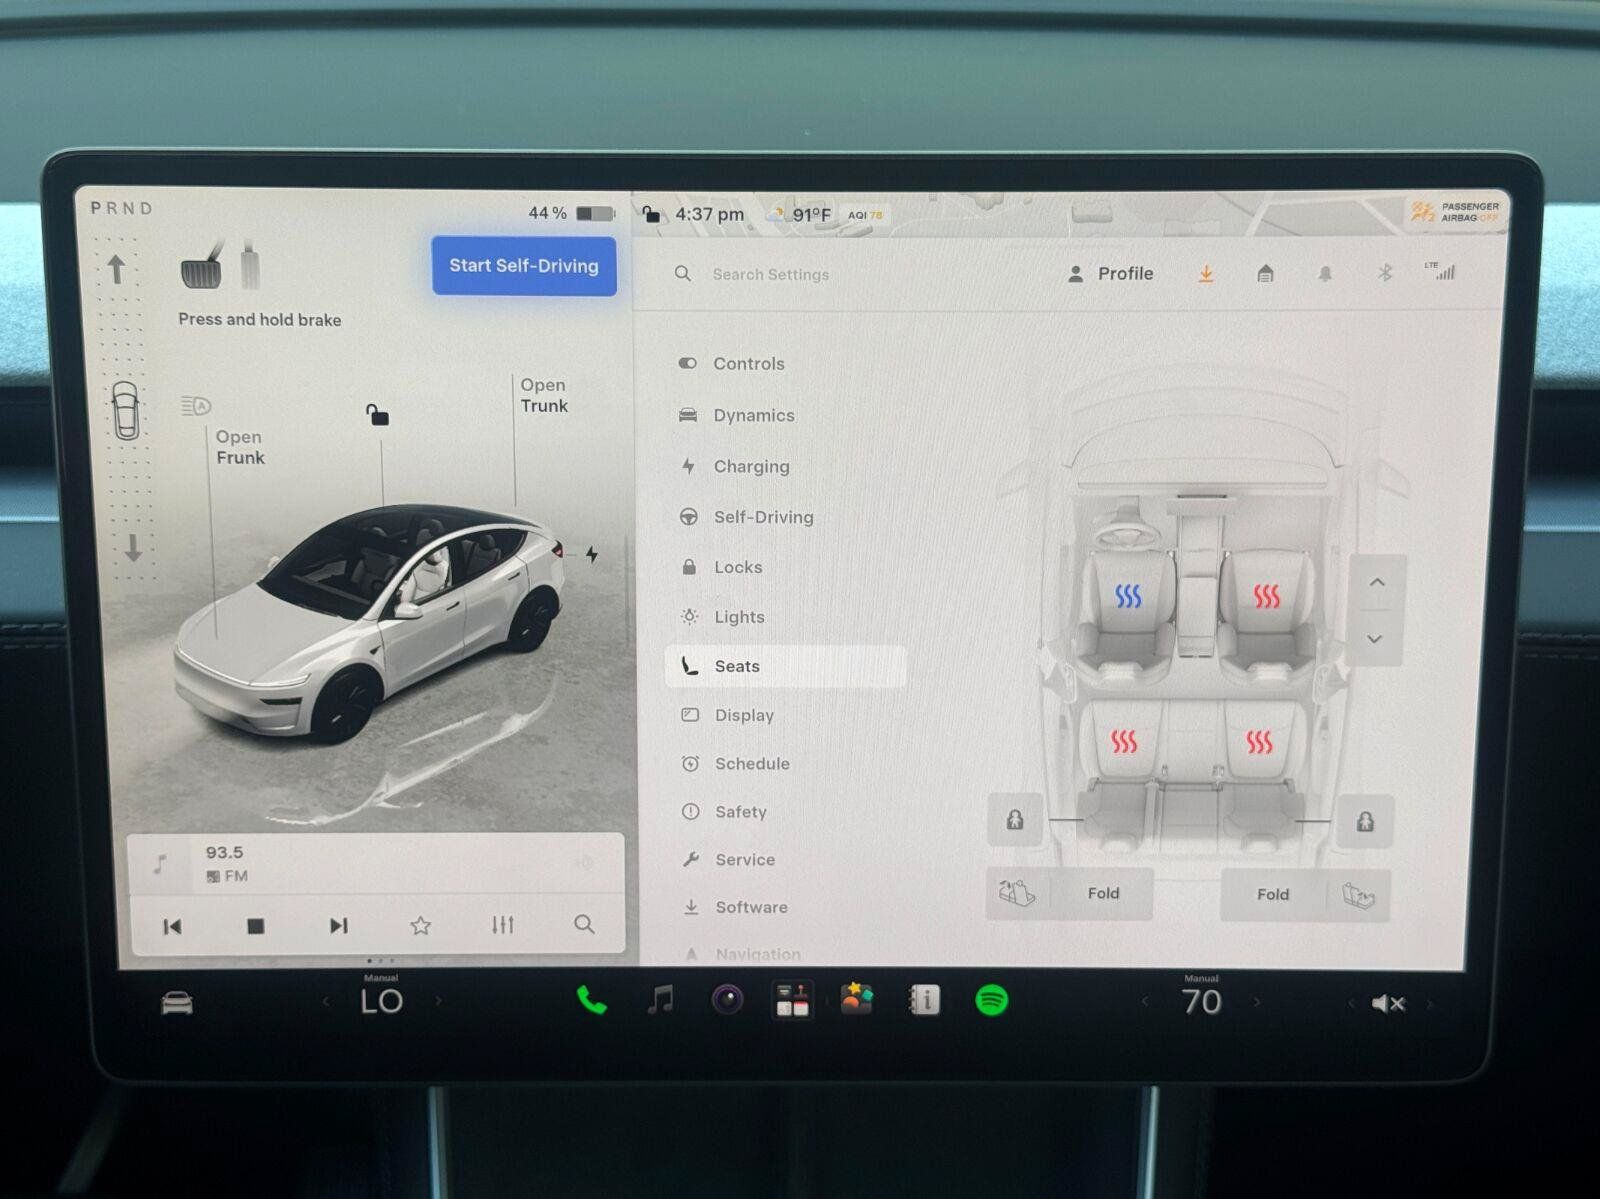This screenshot has width=1600, height=1199.
Task: Open the Profile menu
Action: point(1111,274)
